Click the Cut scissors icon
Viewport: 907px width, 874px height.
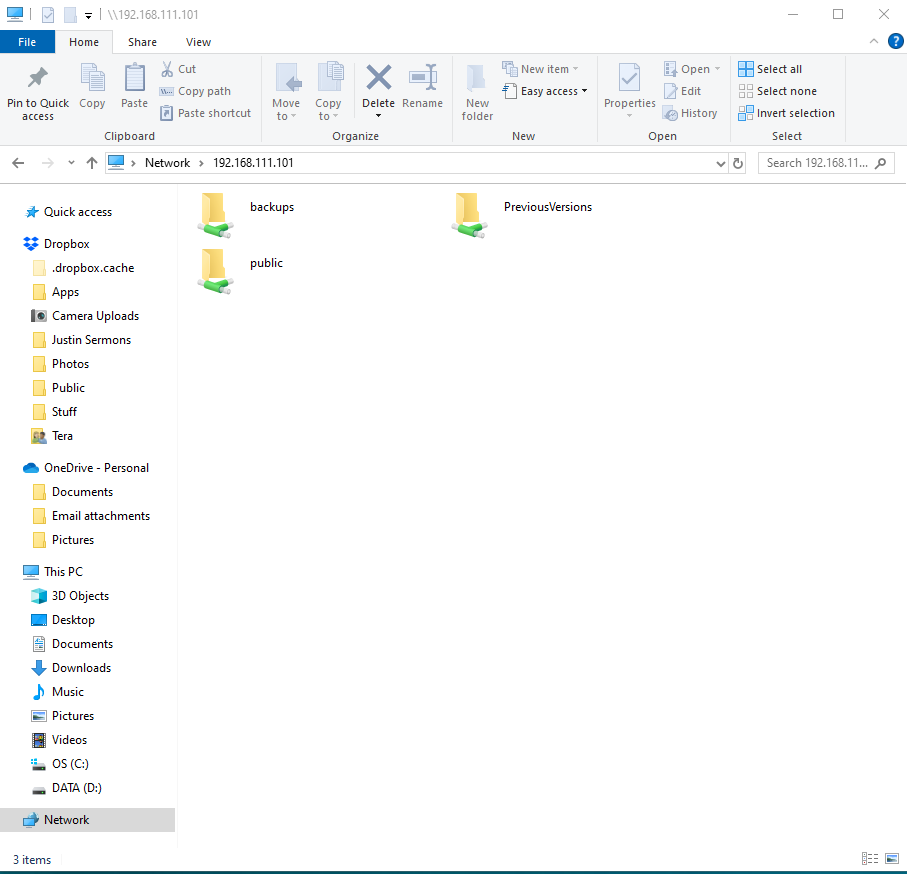167,69
